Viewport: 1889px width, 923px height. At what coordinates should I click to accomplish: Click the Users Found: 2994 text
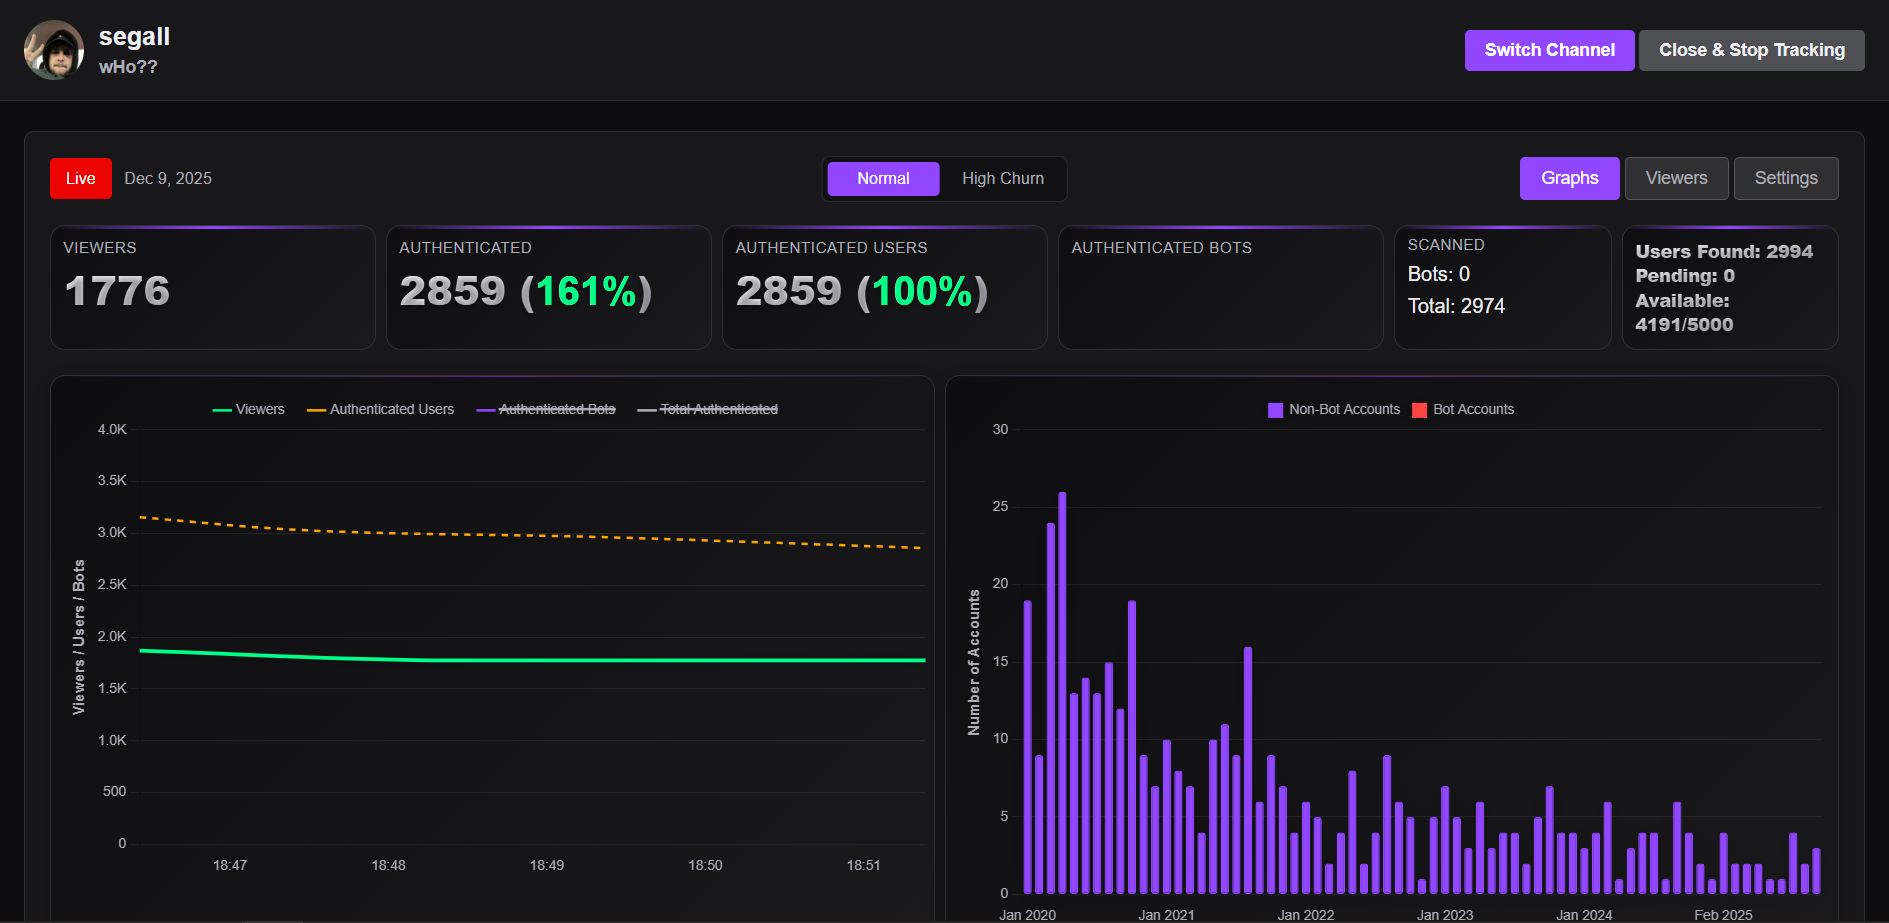pyautogui.click(x=1724, y=252)
